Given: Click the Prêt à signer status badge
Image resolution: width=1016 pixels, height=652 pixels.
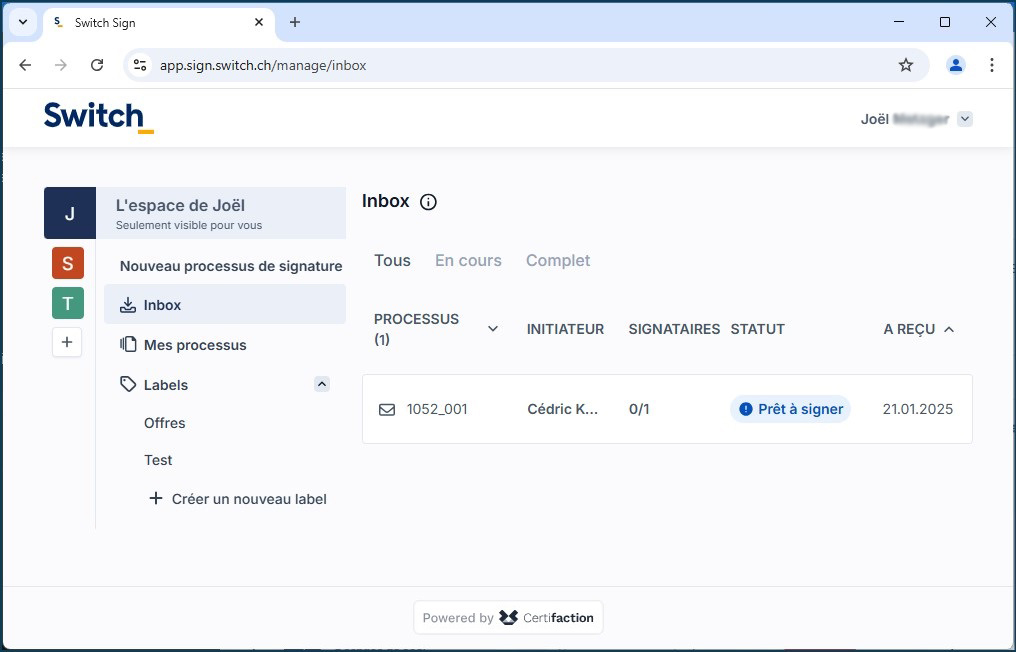Looking at the screenshot, I should click(790, 409).
